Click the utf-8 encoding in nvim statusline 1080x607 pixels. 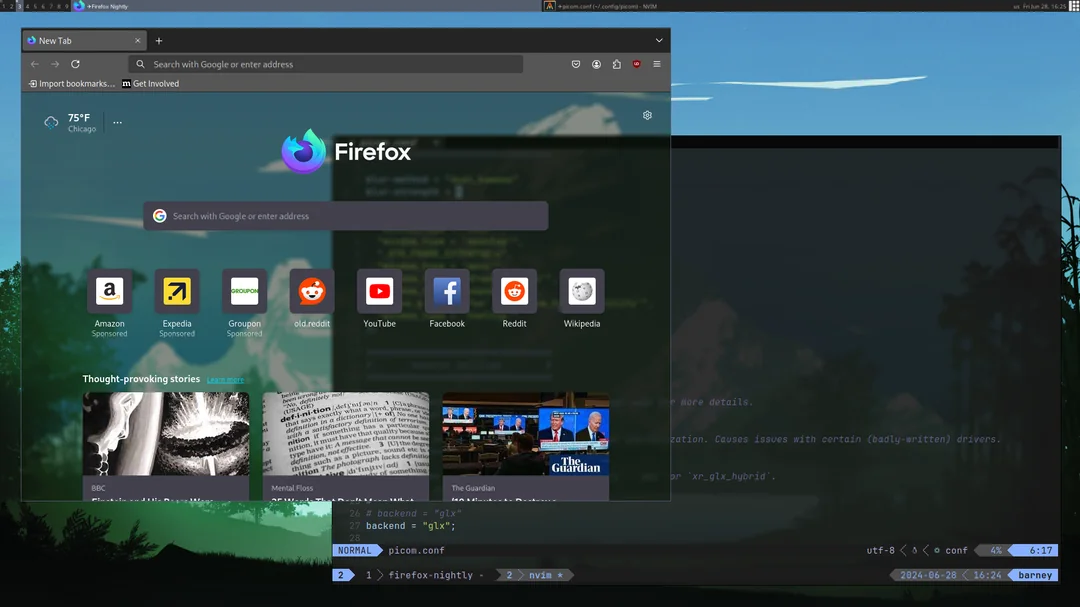pos(880,551)
